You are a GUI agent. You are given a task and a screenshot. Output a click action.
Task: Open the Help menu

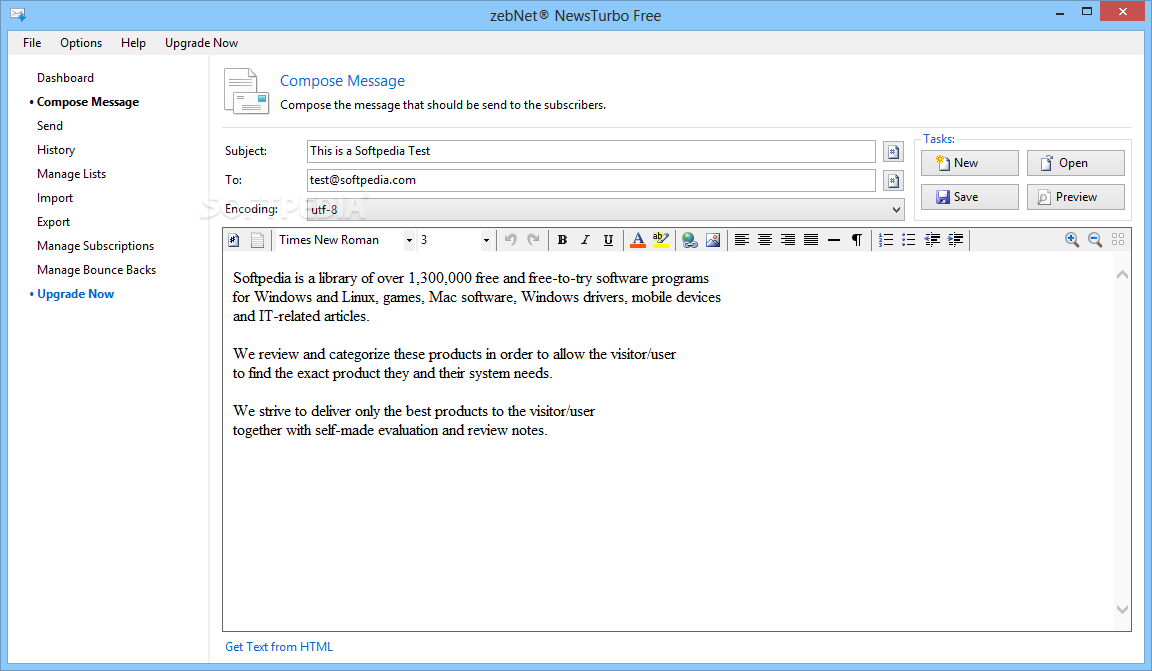[x=133, y=43]
